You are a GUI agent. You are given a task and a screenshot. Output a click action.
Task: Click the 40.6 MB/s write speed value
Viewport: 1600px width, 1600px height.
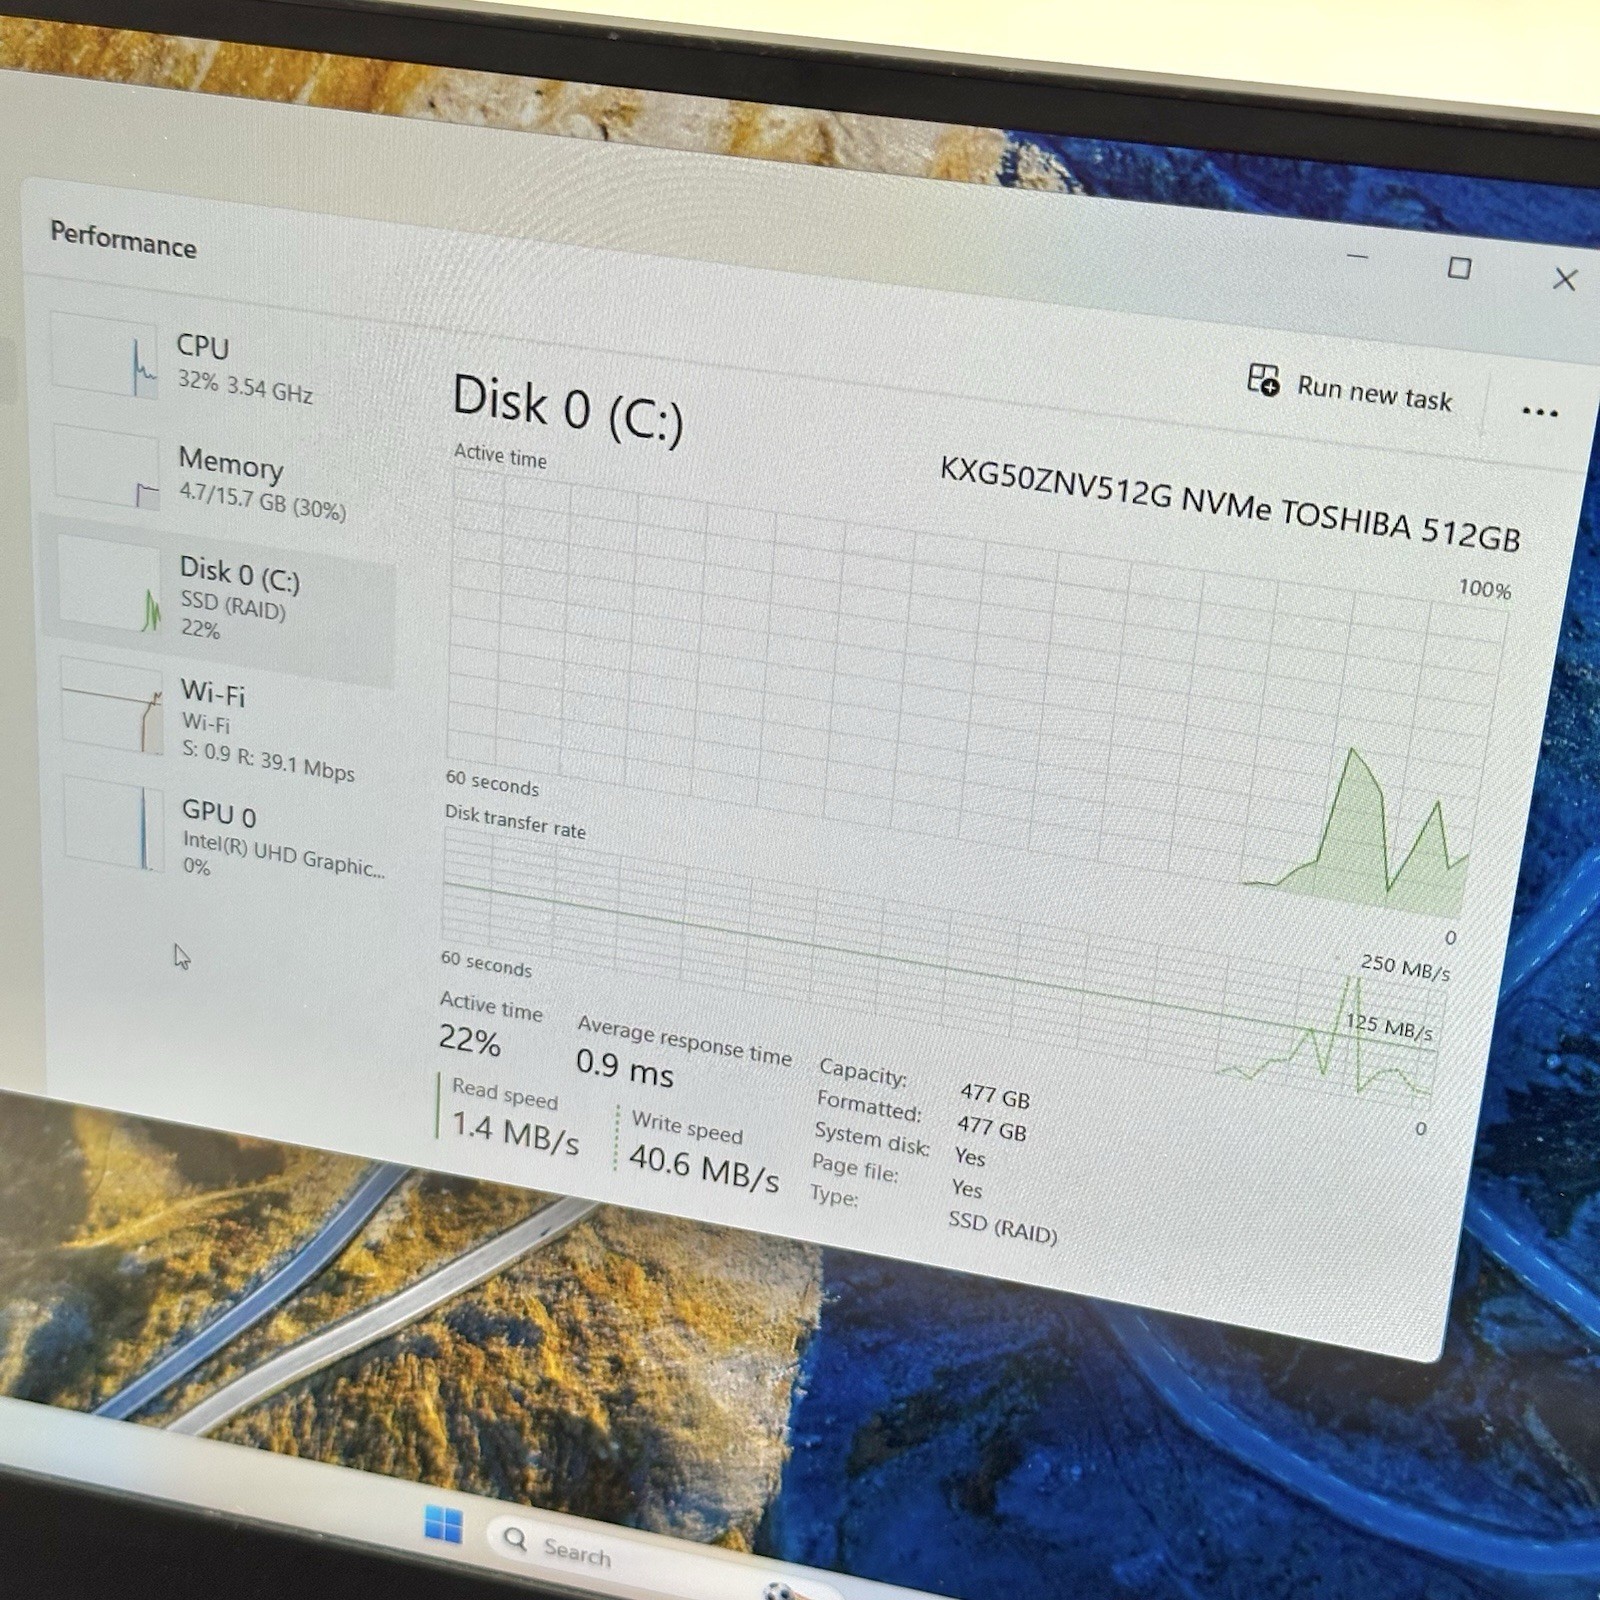point(703,1168)
